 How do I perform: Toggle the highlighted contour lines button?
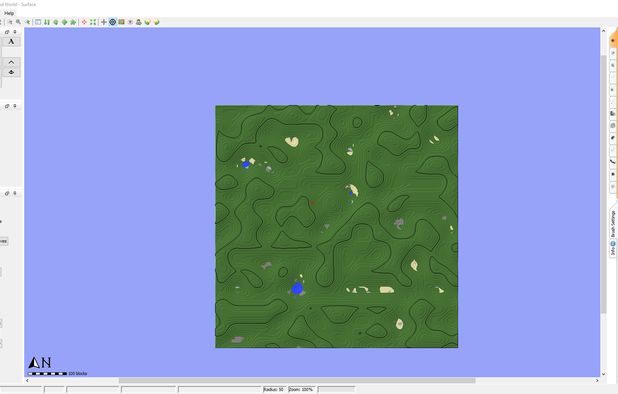113,22
